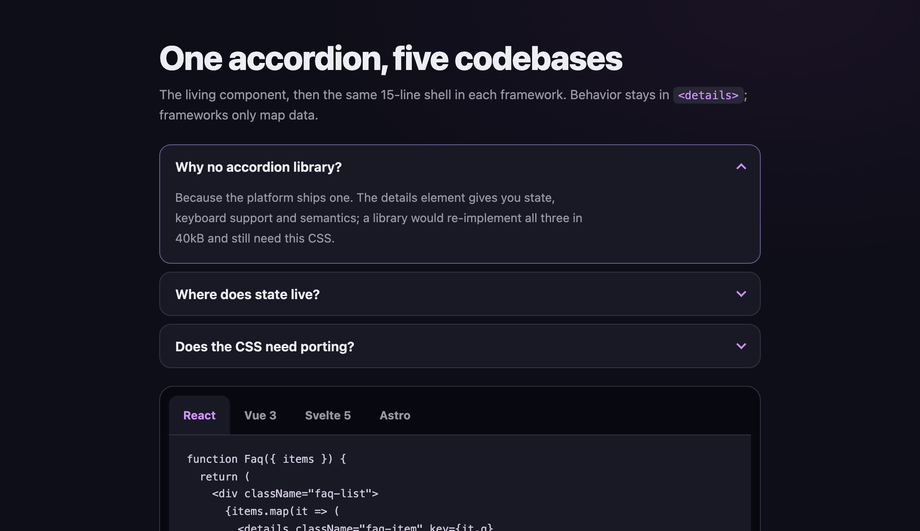Click the 'Why no accordion library?' summary heading

[258, 167]
